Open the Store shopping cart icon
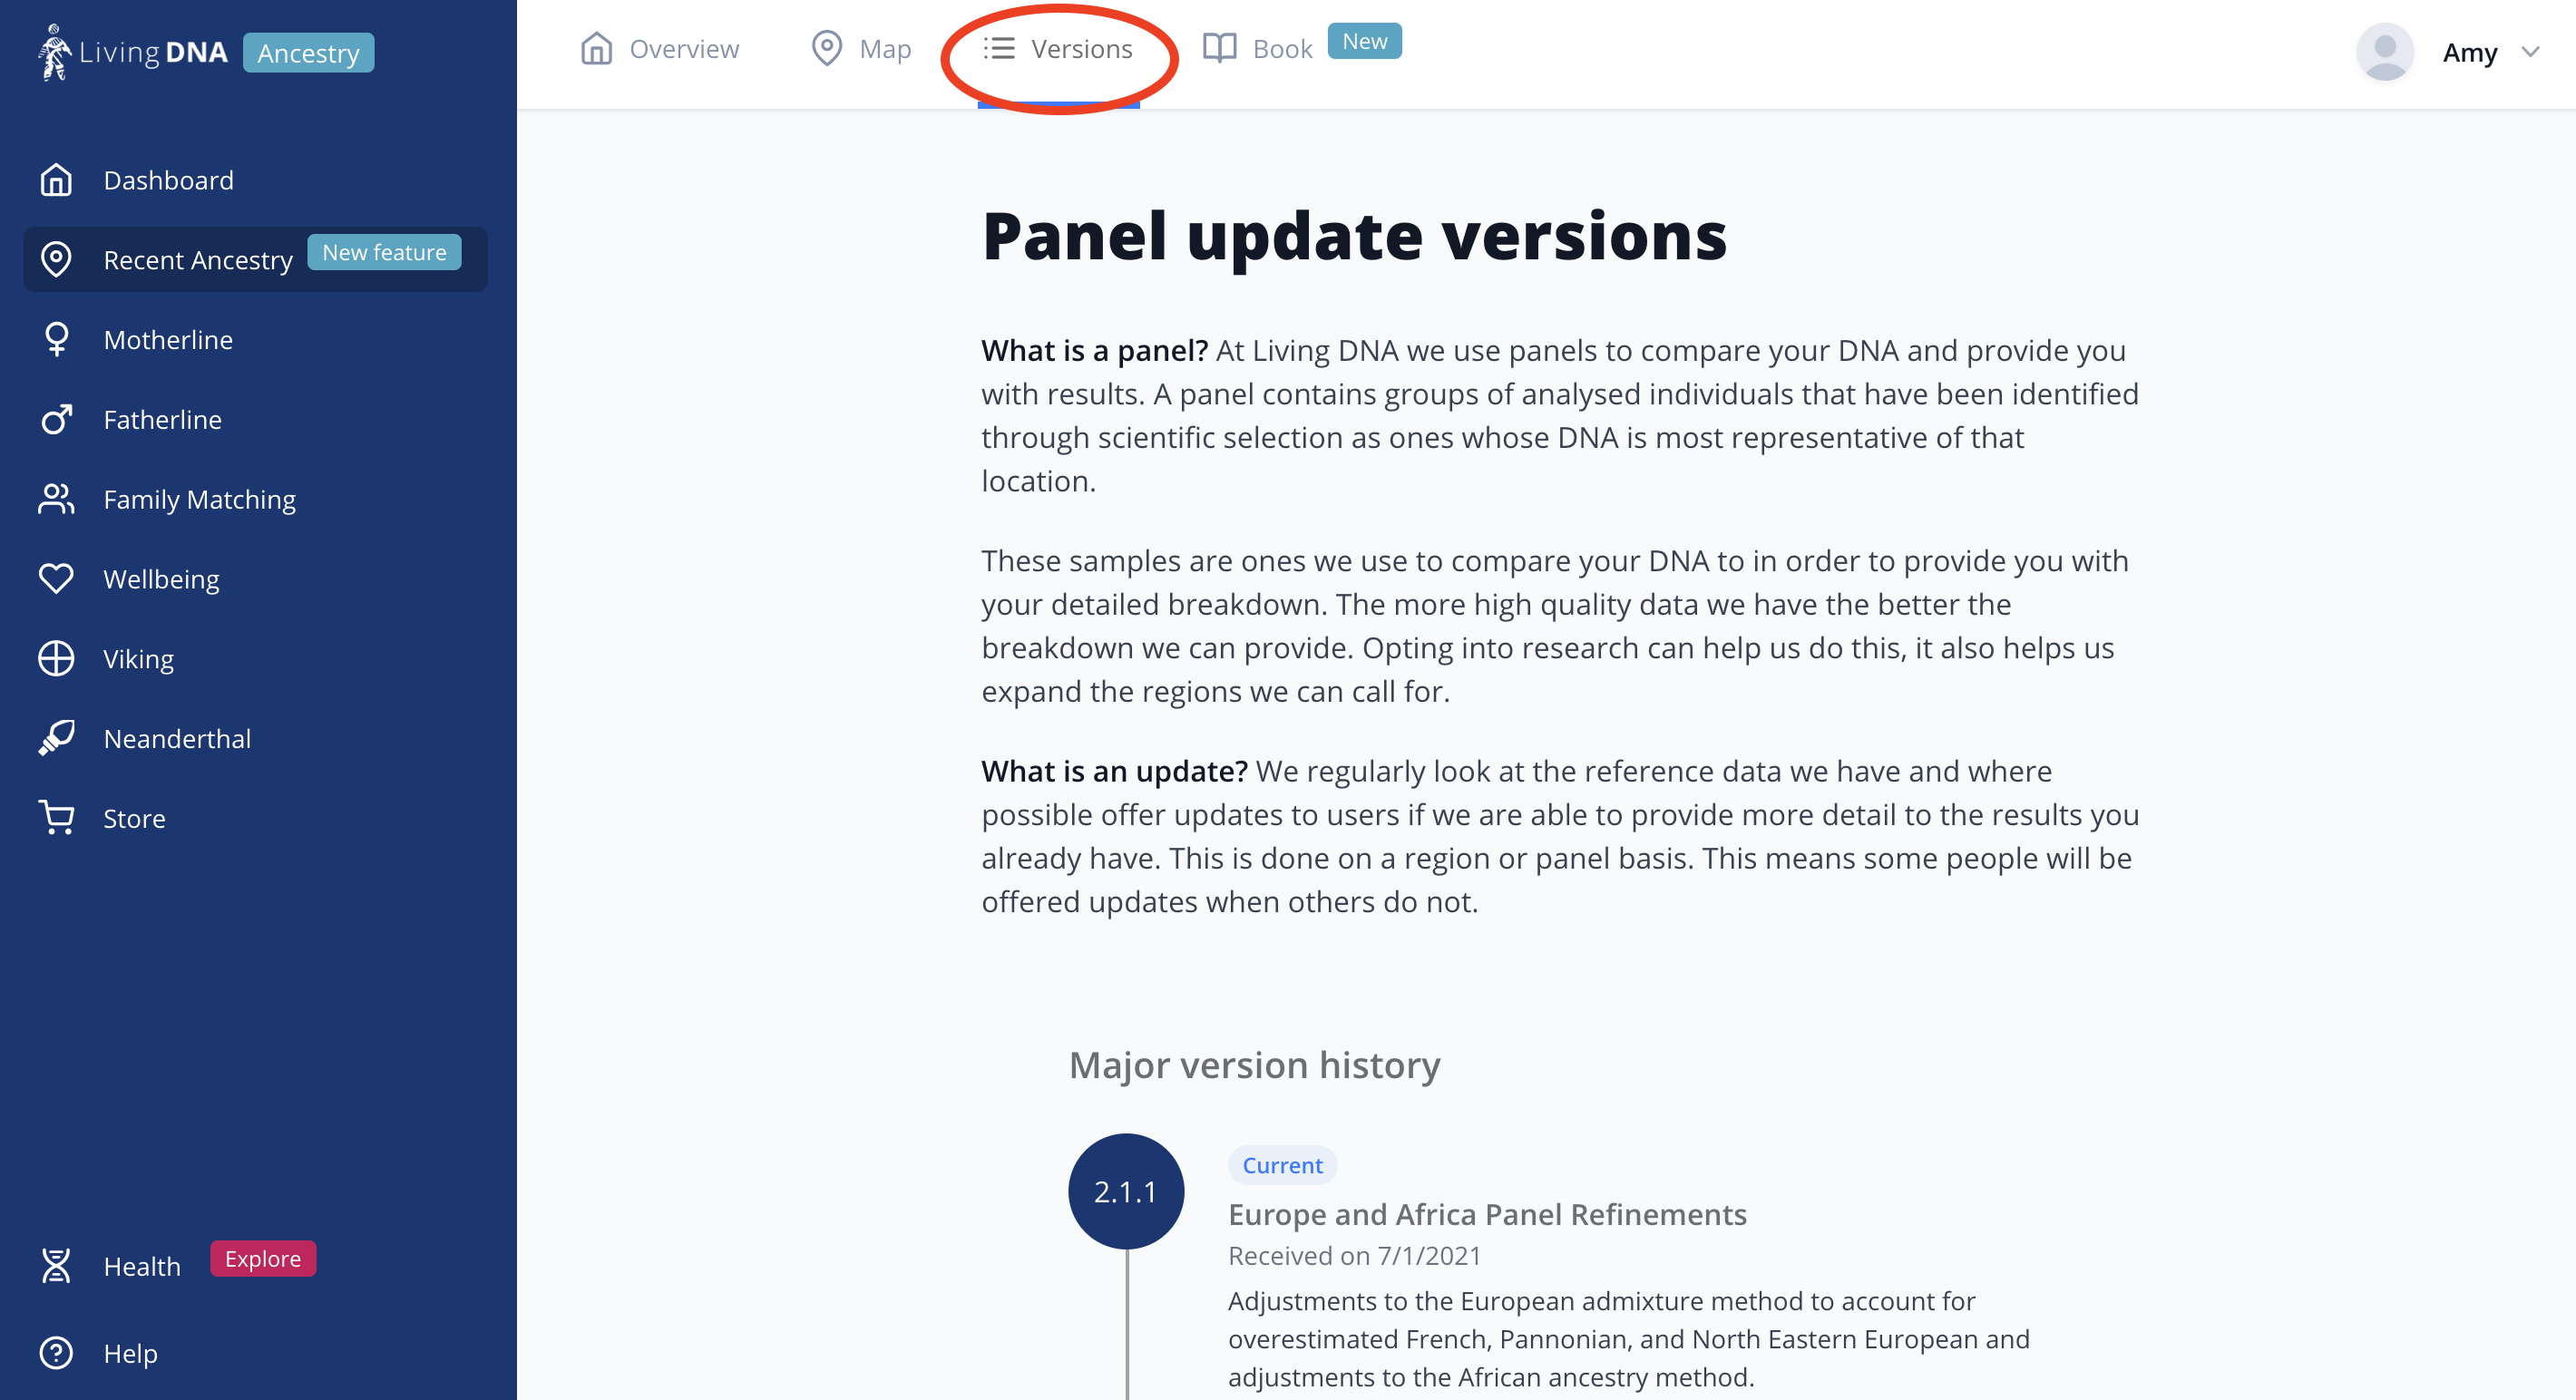 tap(56, 818)
